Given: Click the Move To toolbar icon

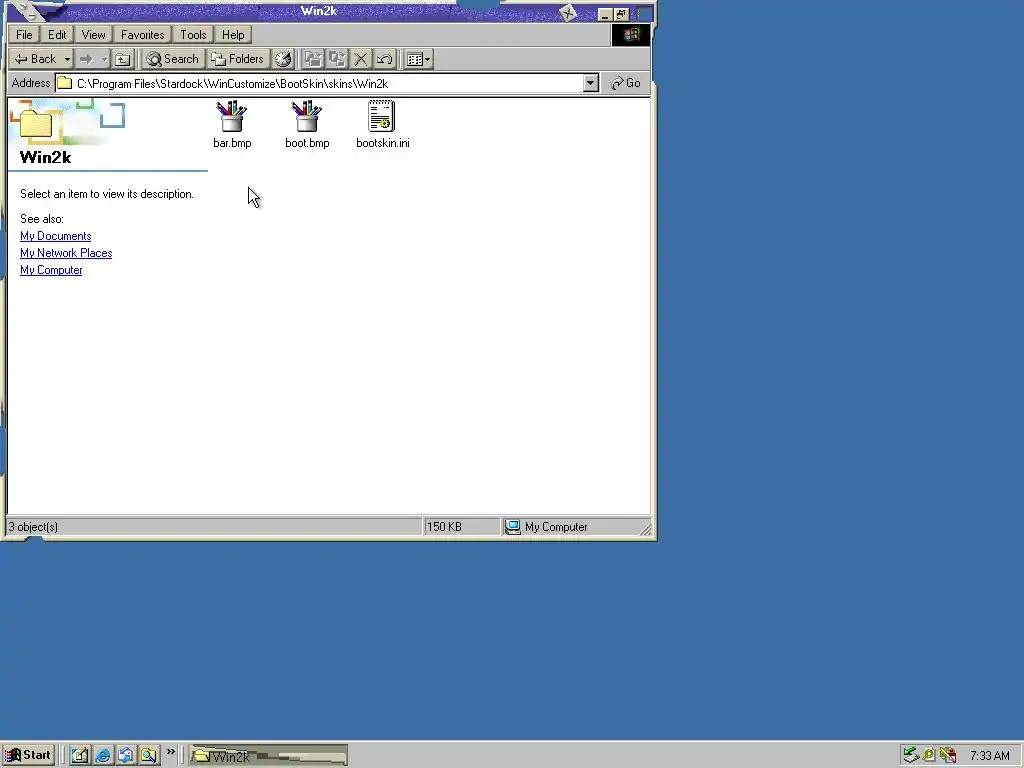Looking at the screenshot, I should (x=313, y=59).
